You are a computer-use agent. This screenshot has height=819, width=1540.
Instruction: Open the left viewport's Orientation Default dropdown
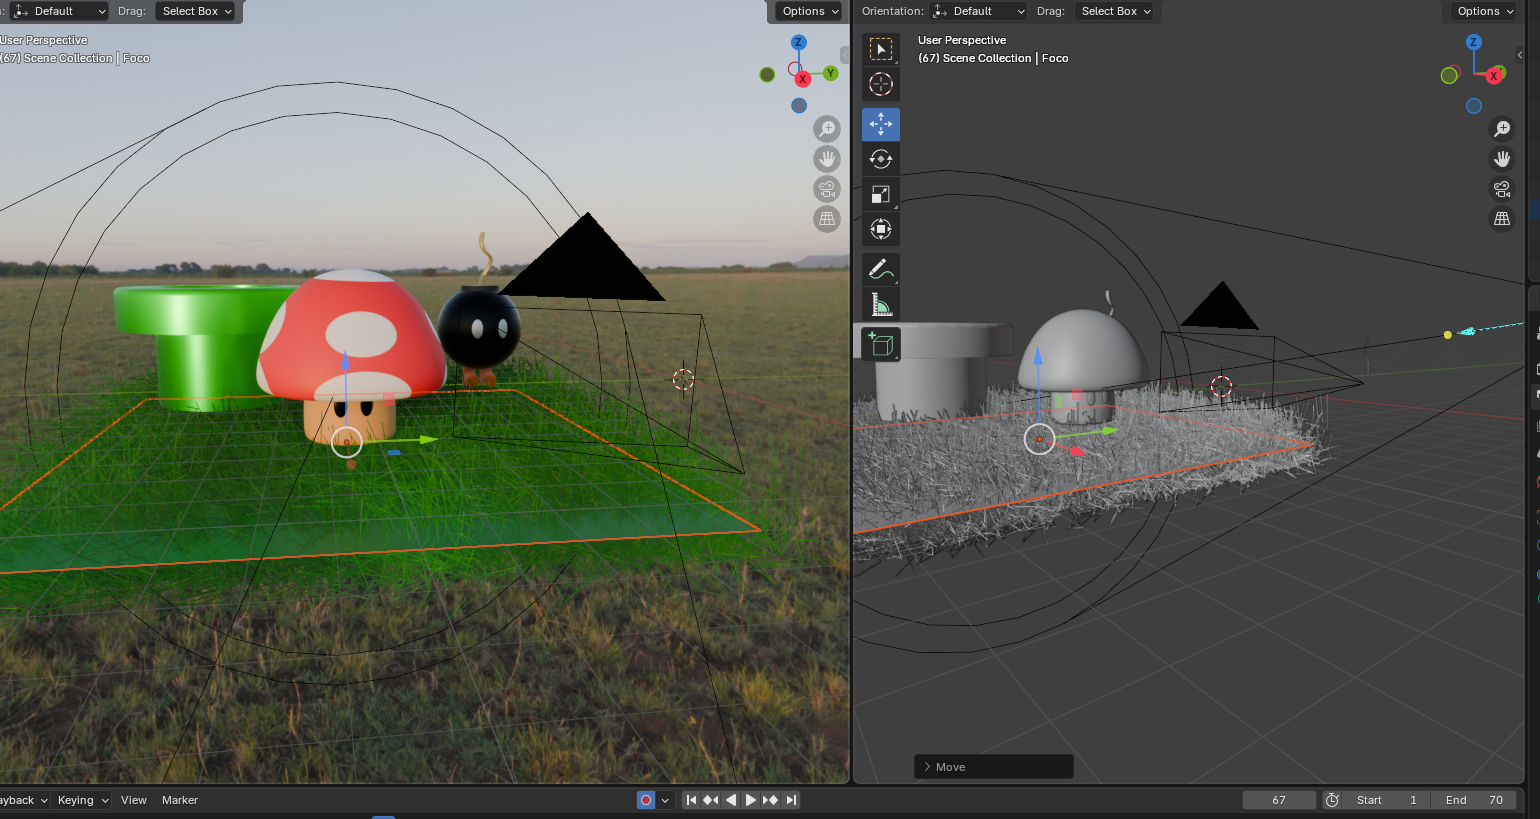coord(59,11)
